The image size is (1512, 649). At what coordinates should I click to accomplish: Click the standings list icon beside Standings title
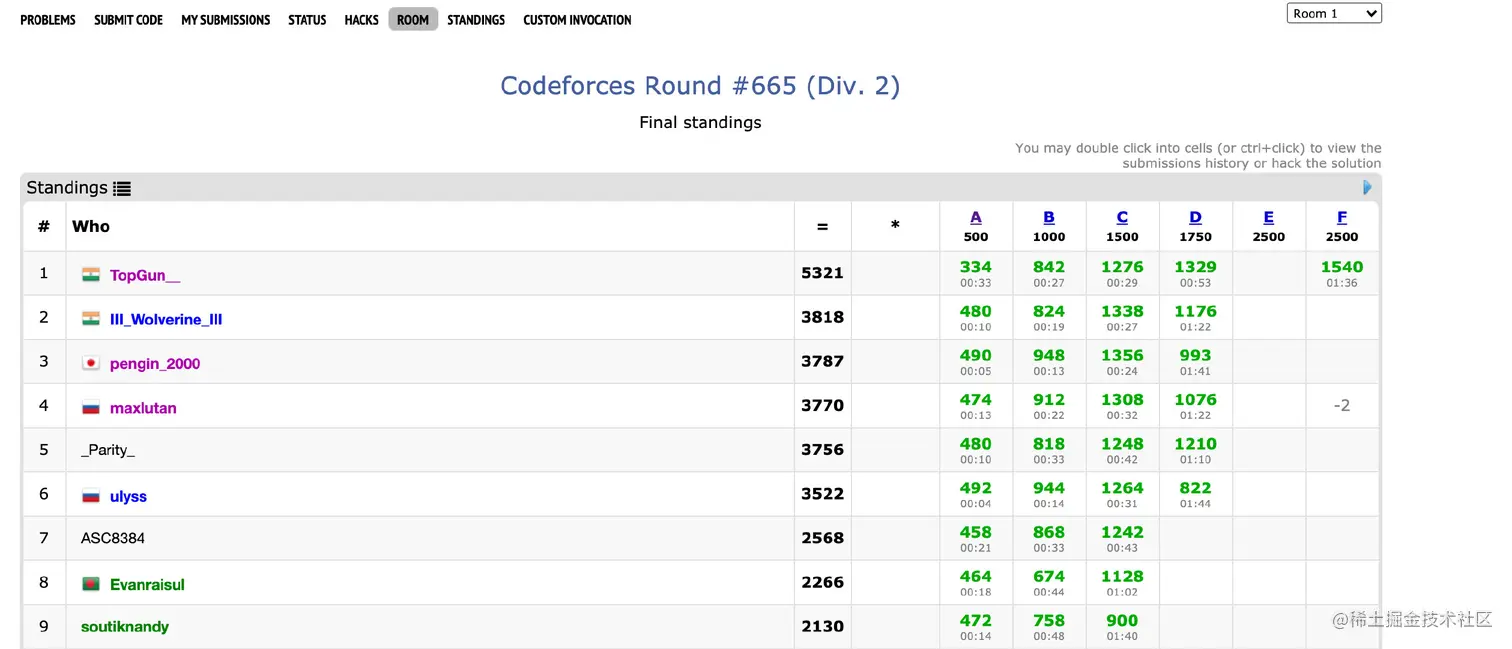click(122, 188)
